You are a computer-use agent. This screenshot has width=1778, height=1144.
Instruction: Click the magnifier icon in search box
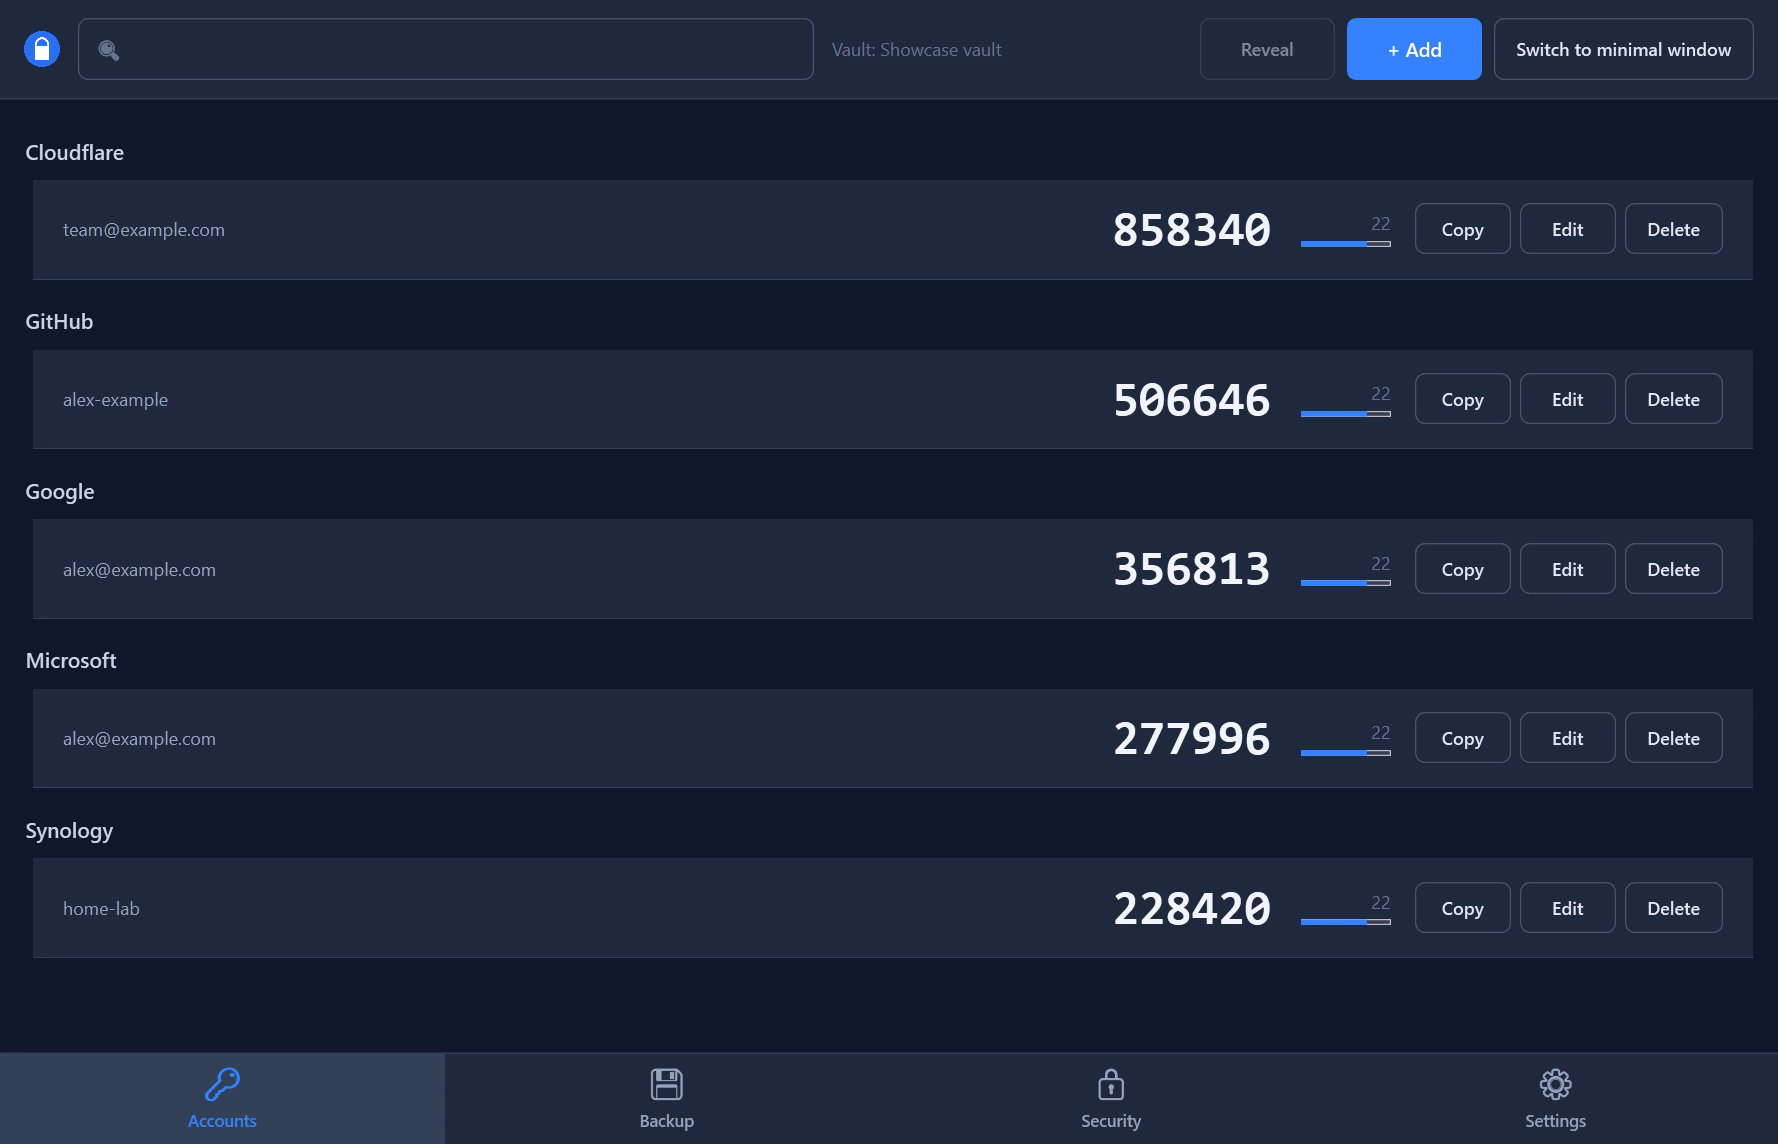pyautogui.click(x=109, y=50)
